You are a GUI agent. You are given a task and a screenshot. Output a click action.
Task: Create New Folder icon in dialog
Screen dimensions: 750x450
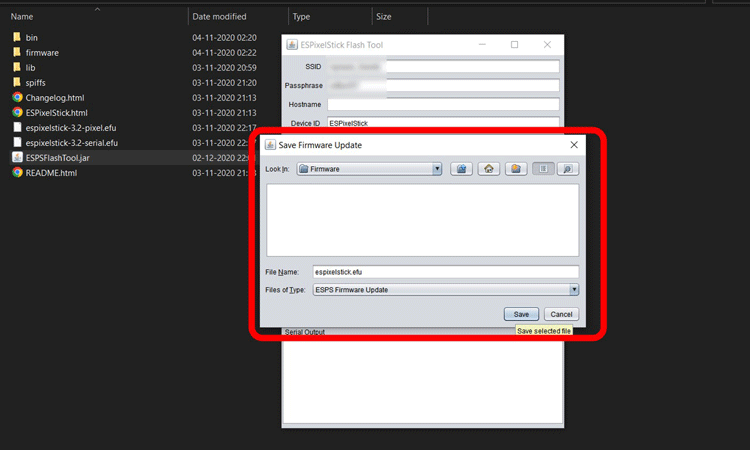click(516, 169)
